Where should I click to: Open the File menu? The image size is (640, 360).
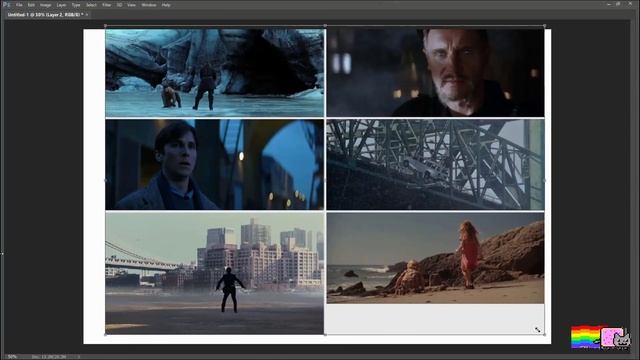[19, 5]
